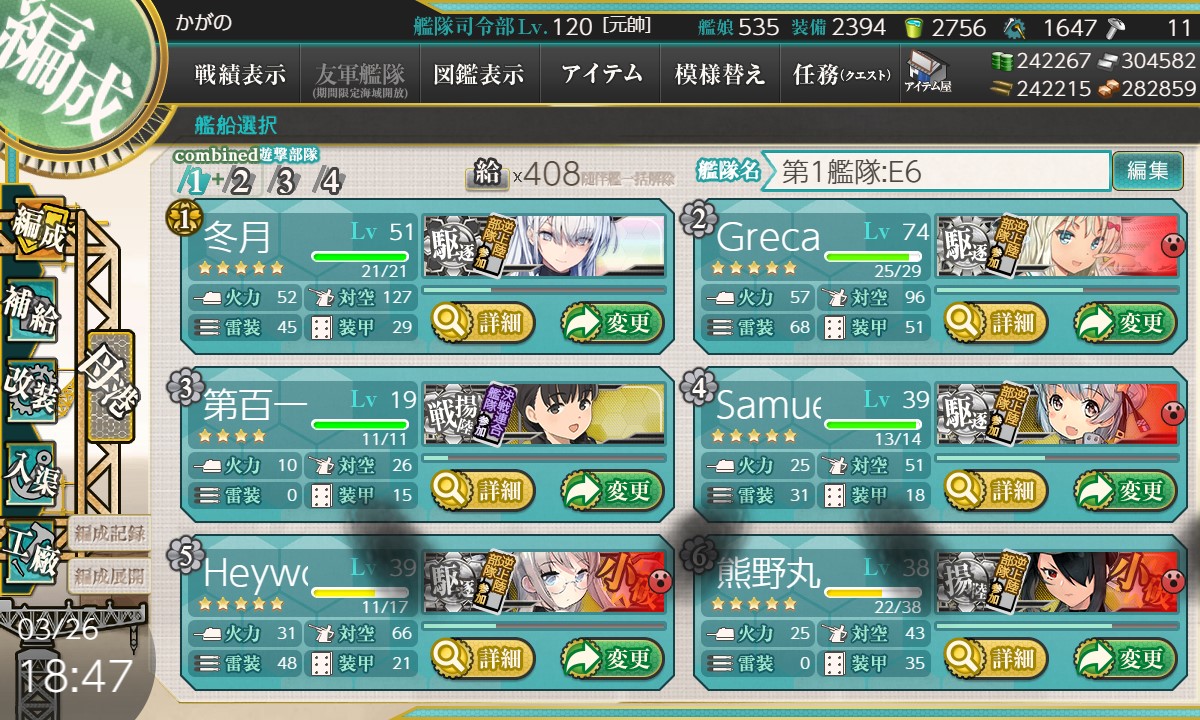Open the 編成 organize sidebar icon
Screen dimensions: 1200x720
(x=34, y=231)
